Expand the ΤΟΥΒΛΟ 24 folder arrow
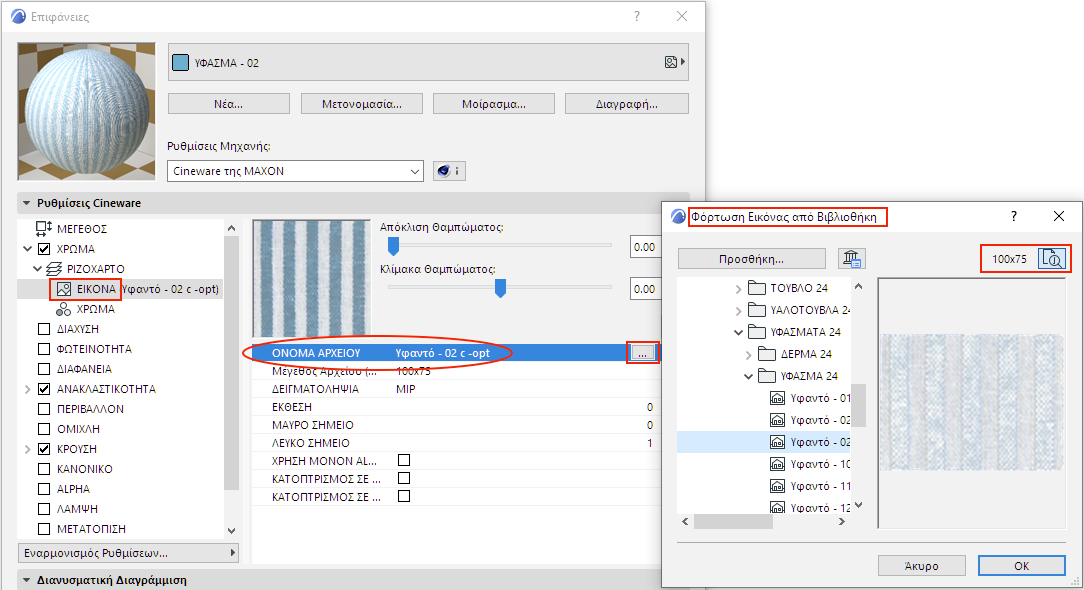Image resolution: width=1084 pixels, height=590 pixels. tap(738, 288)
